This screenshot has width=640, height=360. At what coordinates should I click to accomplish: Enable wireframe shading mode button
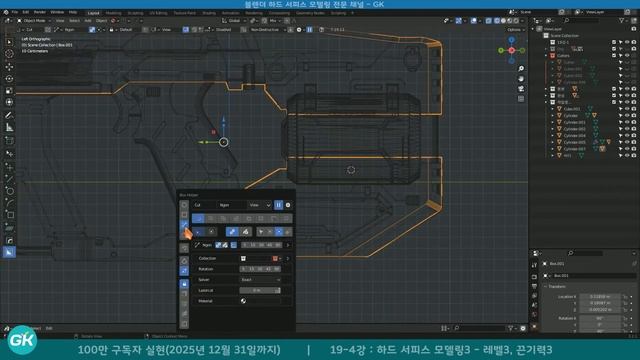(x=497, y=20)
